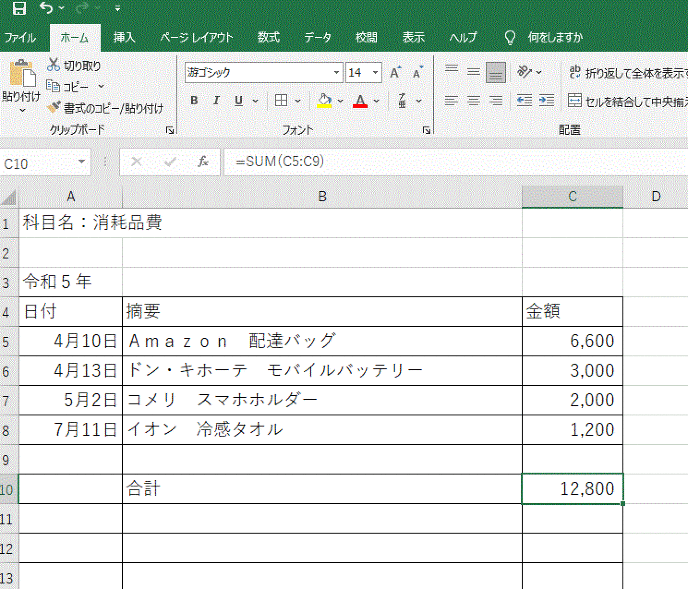This screenshot has width=688, height=589.
Task: Open the font name dropdown
Action: click(x=335, y=73)
